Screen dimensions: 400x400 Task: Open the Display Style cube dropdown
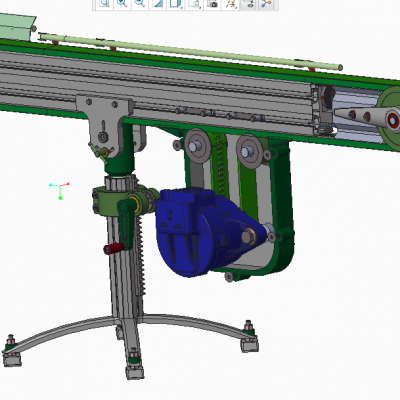(x=175, y=3)
